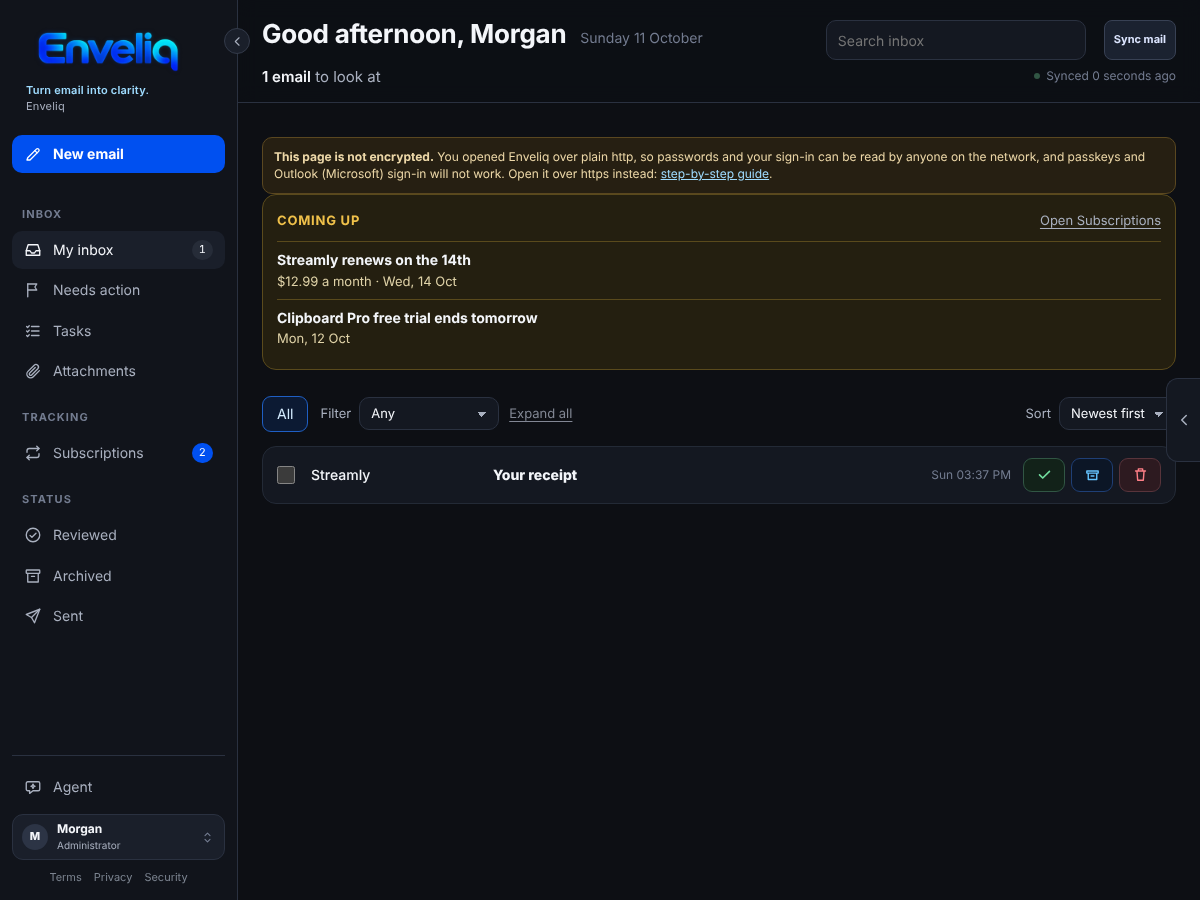The width and height of the screenshot is (1200, 900).
Task: Click the Open Subscriptions link
Action: (x=1100, y=221)
